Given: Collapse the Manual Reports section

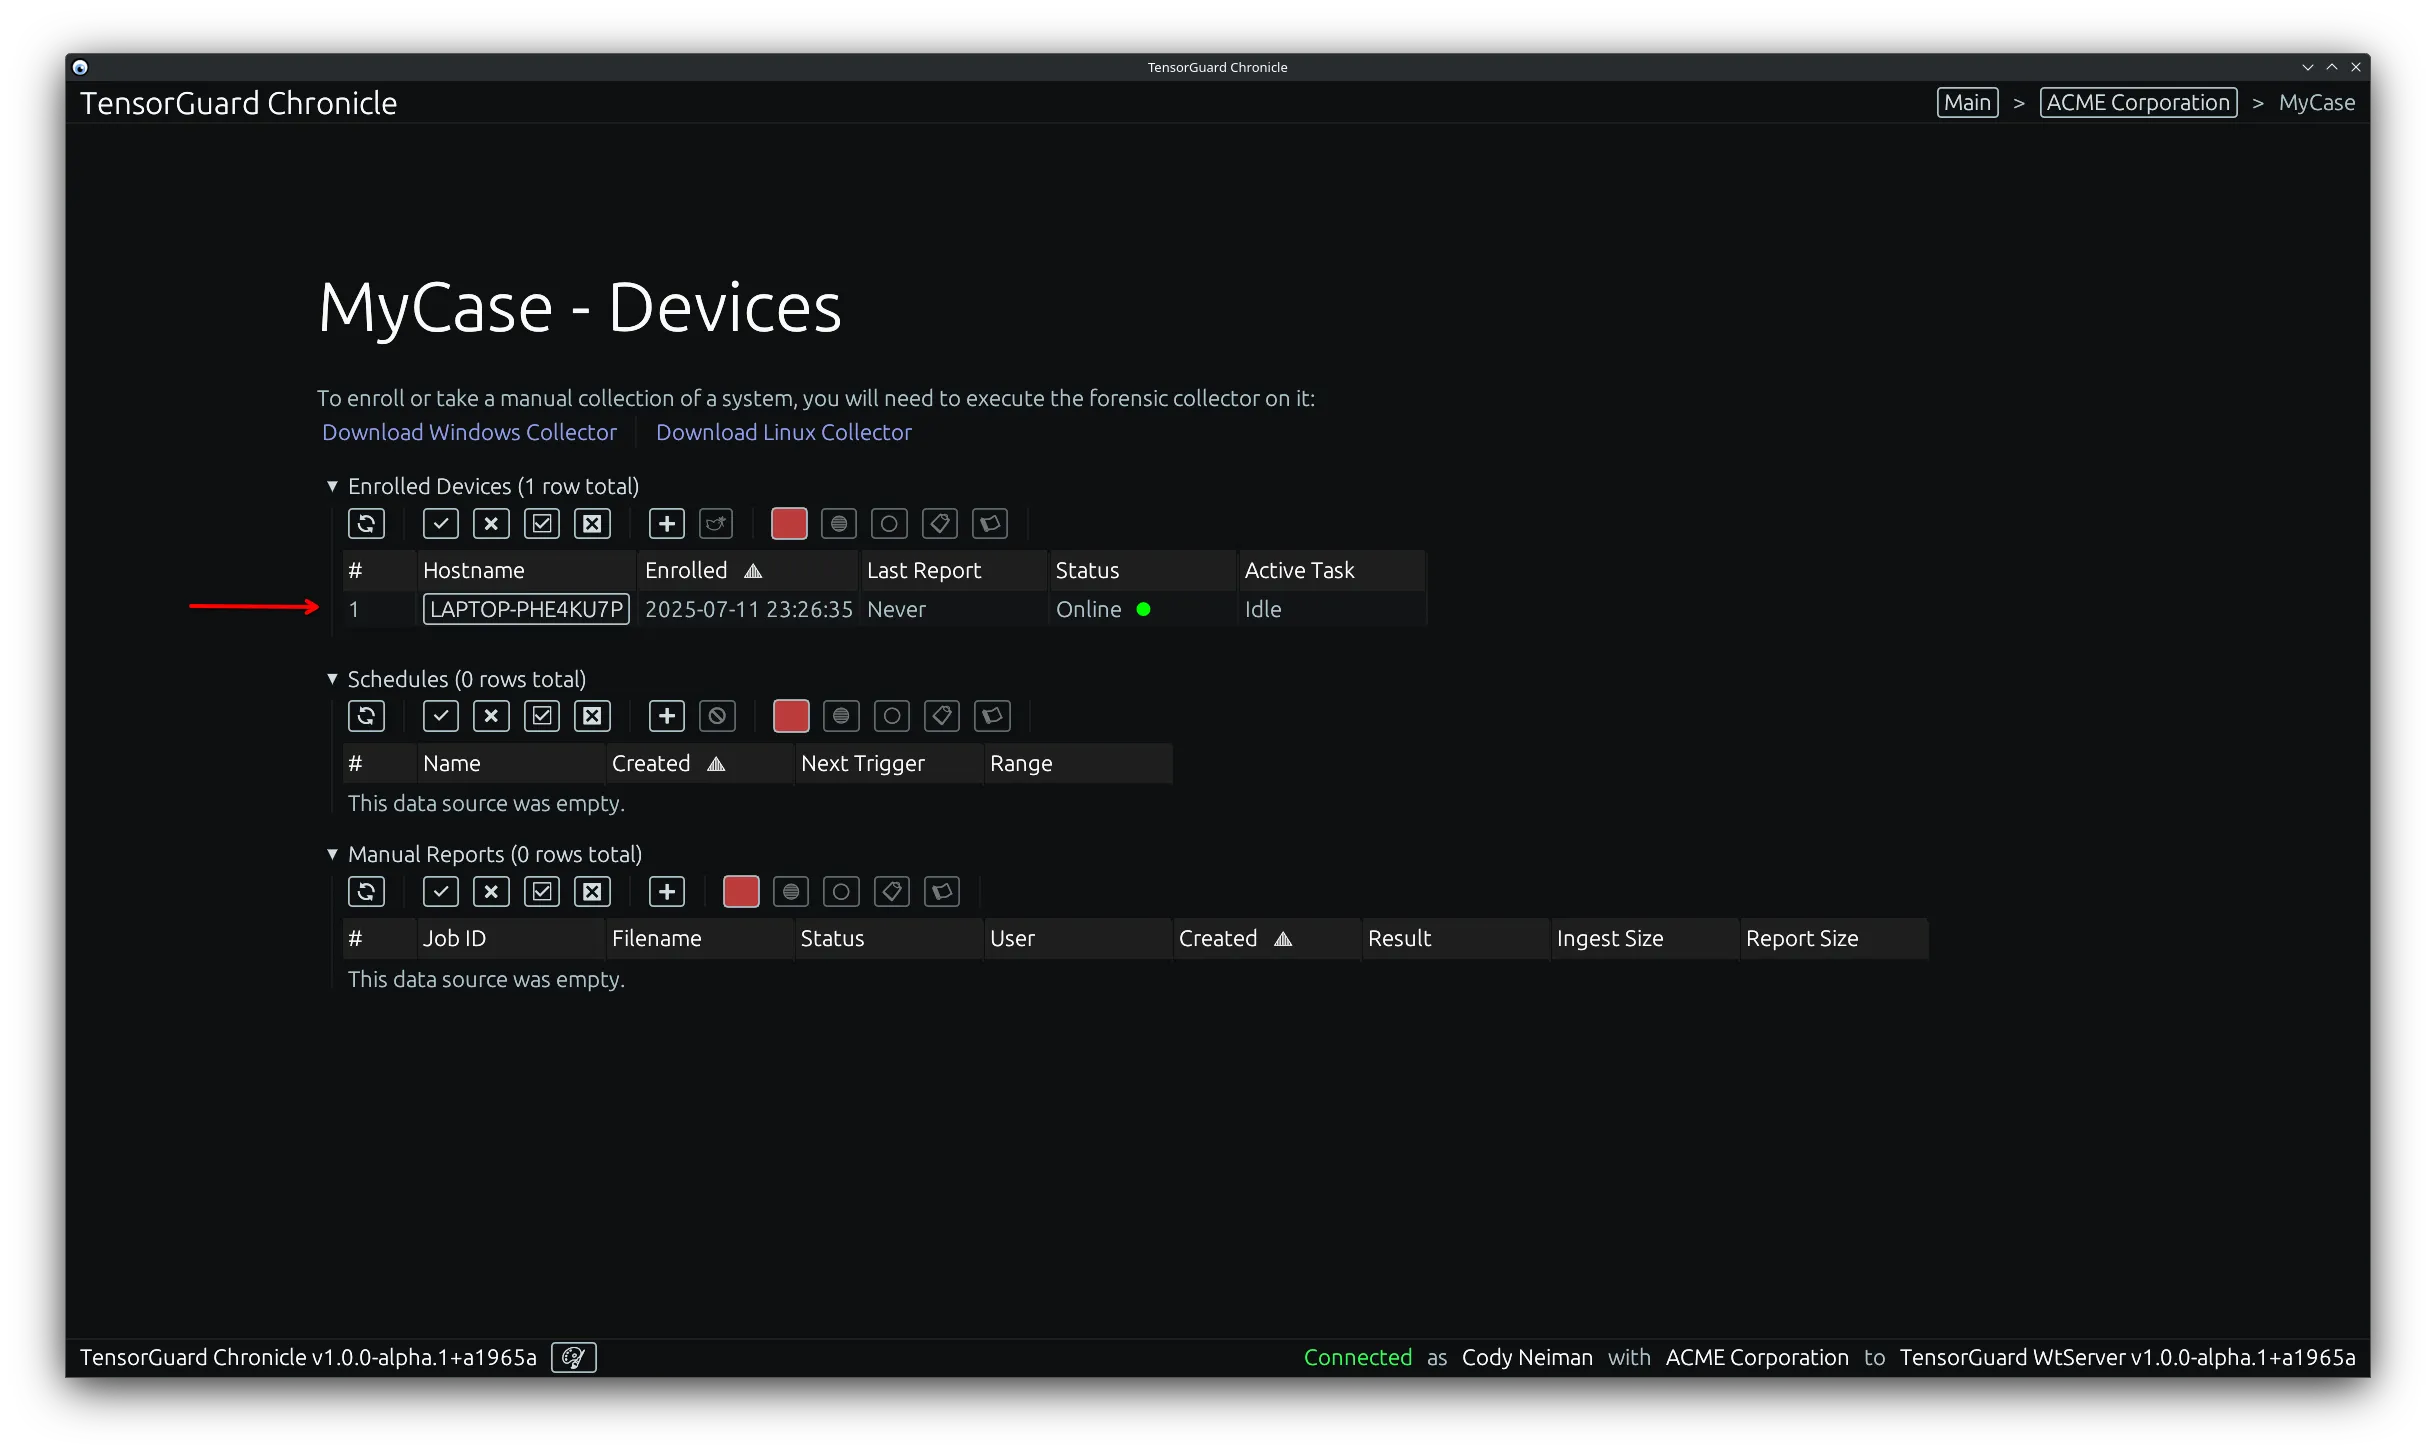Looking at the screenshot, I should 332,854.
